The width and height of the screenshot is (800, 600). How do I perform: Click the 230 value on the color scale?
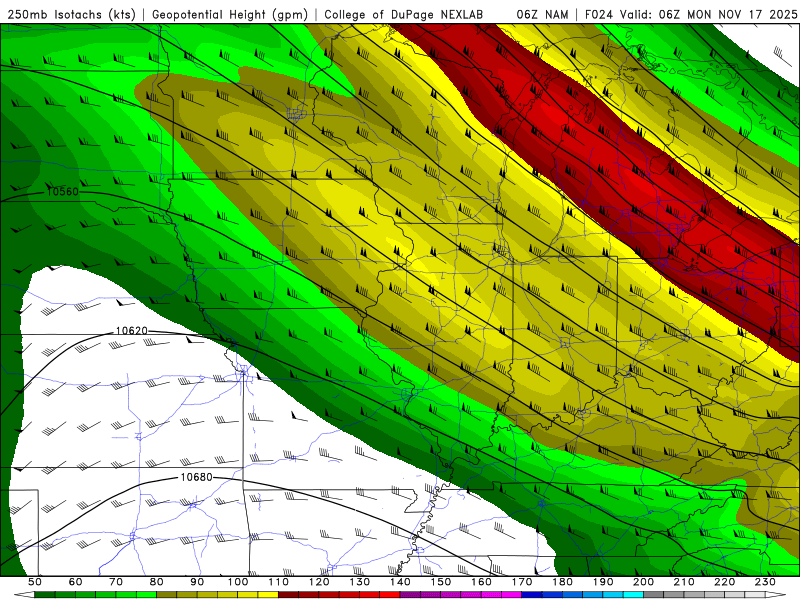[x=765, y=582]
